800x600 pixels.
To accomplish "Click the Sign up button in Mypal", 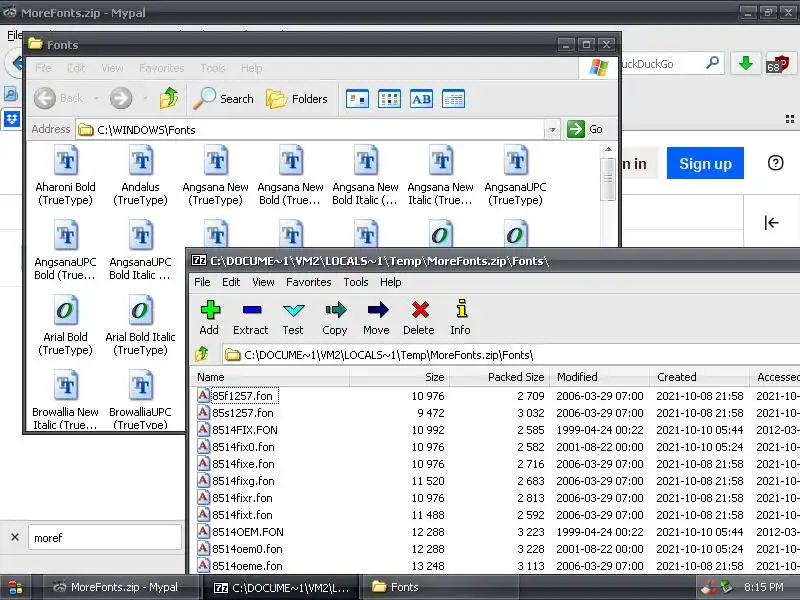I will click(x=705, y=163).
